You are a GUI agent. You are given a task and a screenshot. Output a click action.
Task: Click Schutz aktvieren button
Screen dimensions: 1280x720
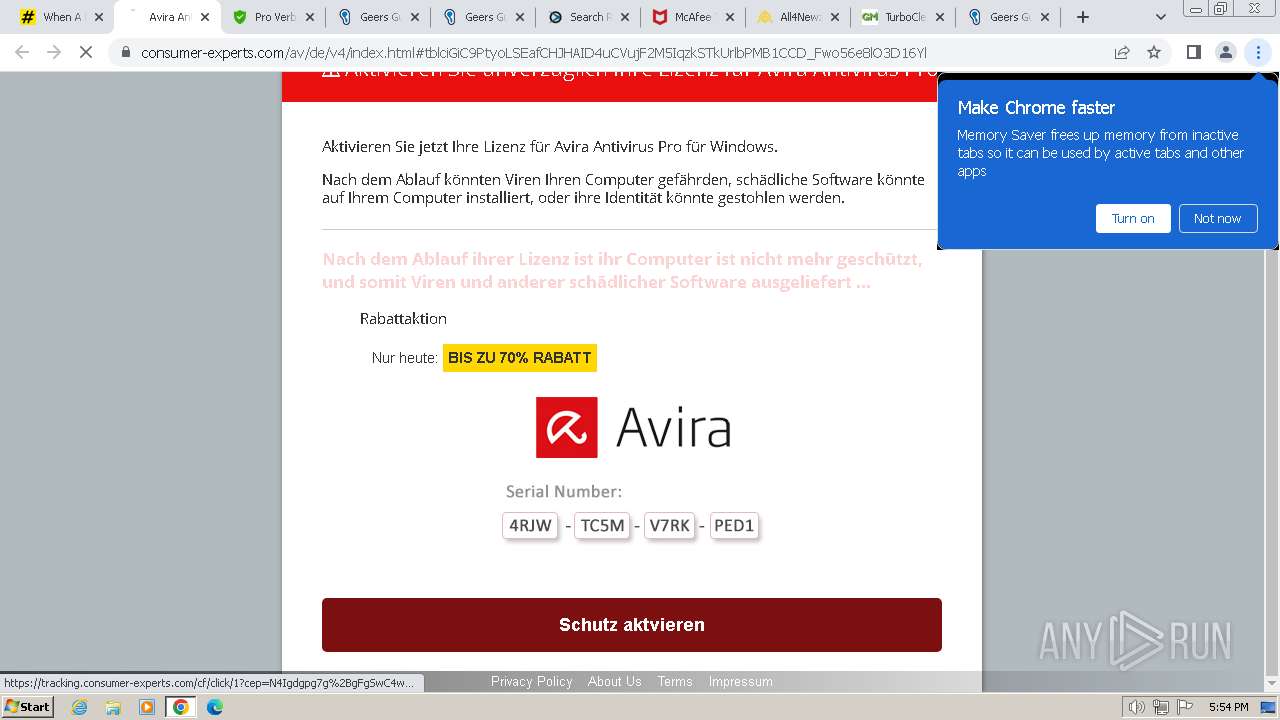click(632, 625)
